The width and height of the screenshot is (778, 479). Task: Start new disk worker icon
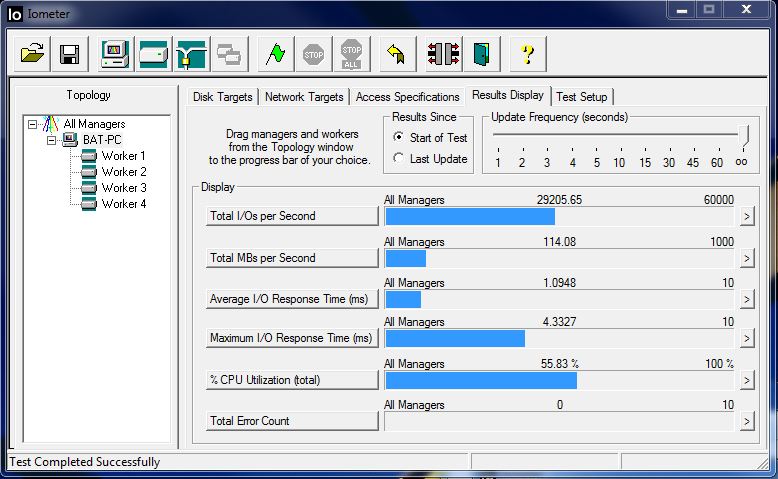pos(153,54)
